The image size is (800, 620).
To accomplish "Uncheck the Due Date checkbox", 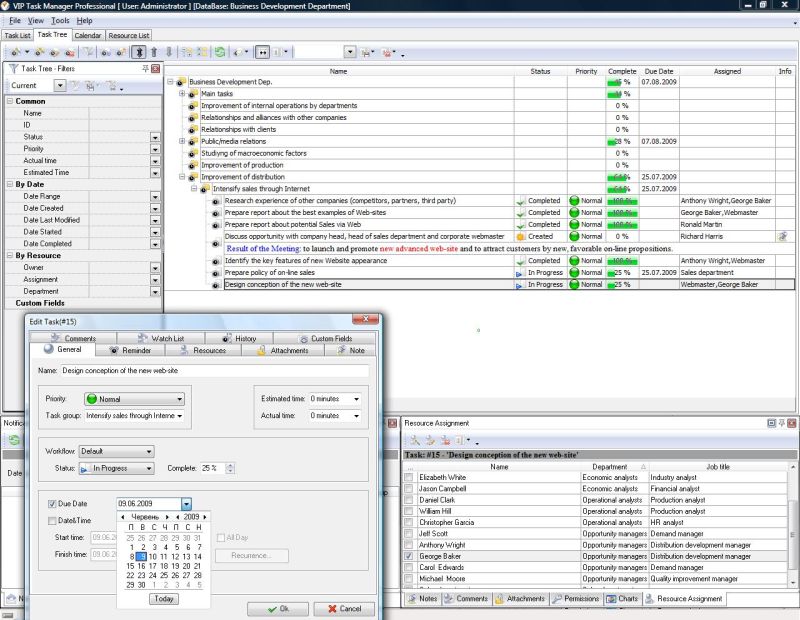I will click(x=52, y=503).
